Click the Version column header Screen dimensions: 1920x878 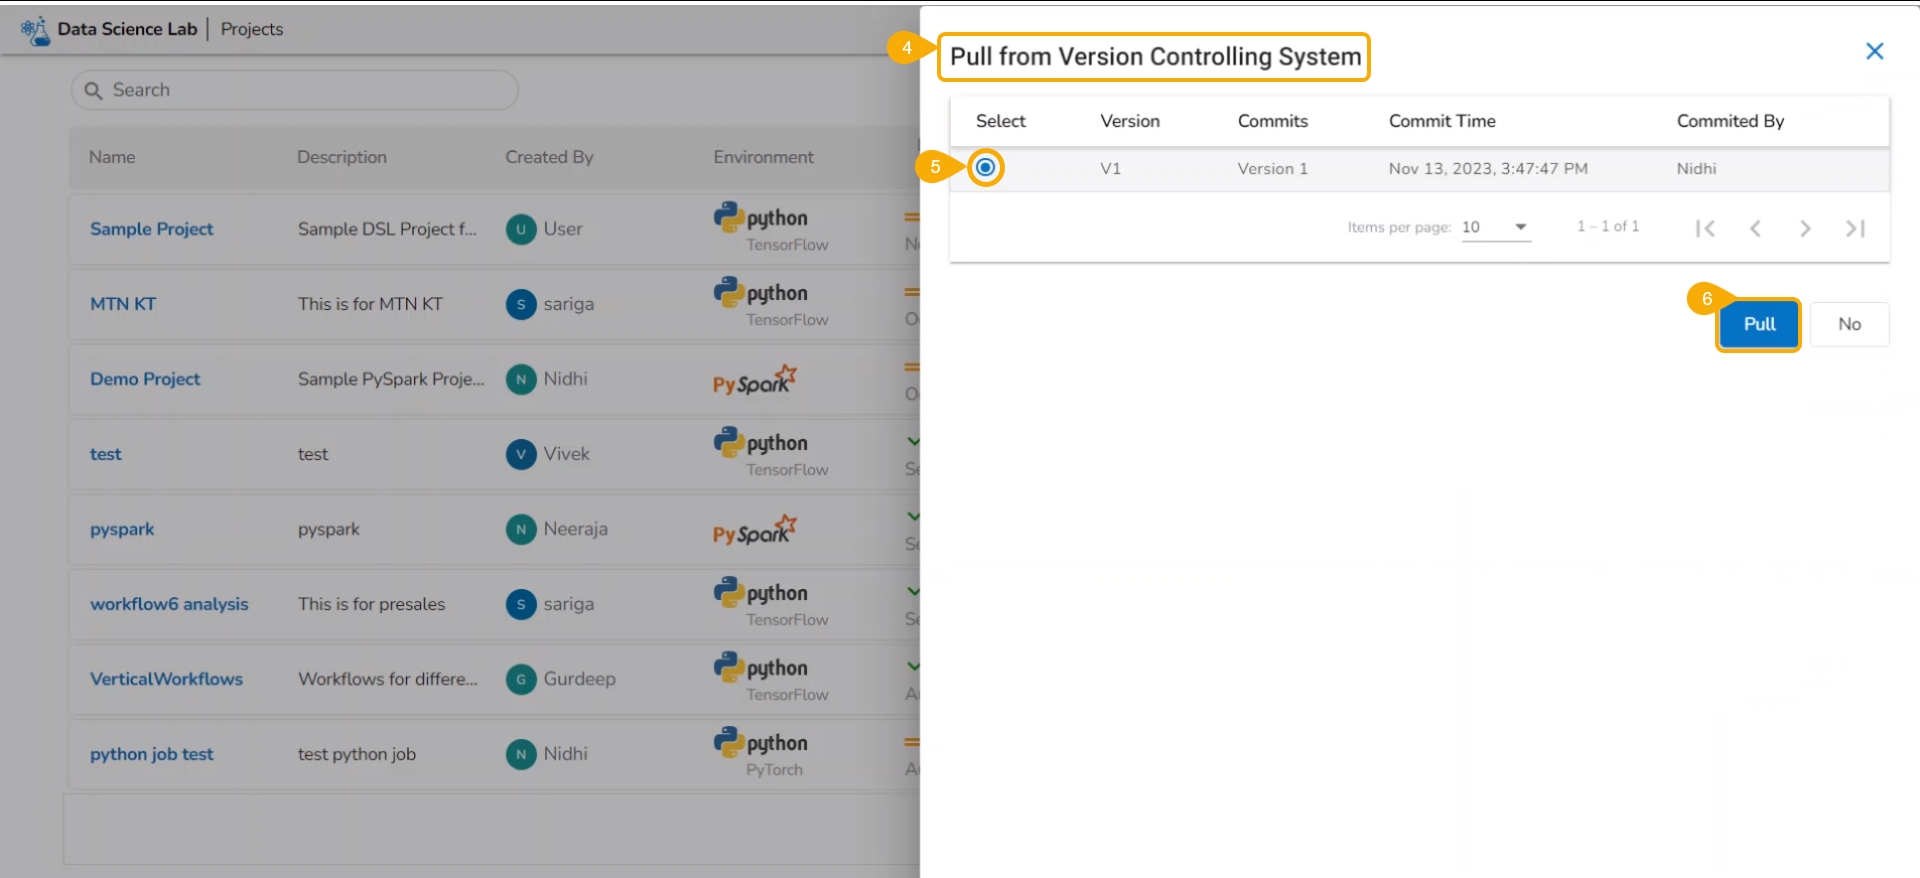(1130, 121)
